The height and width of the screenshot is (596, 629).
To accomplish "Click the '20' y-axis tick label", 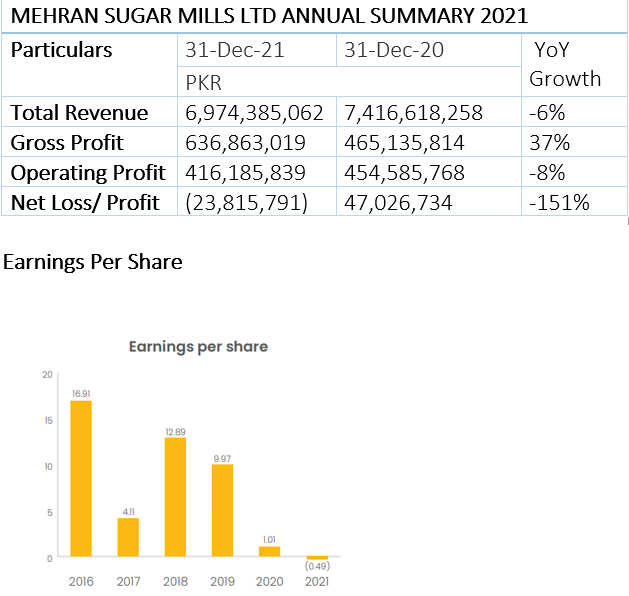I will click(x=47, y=375).
